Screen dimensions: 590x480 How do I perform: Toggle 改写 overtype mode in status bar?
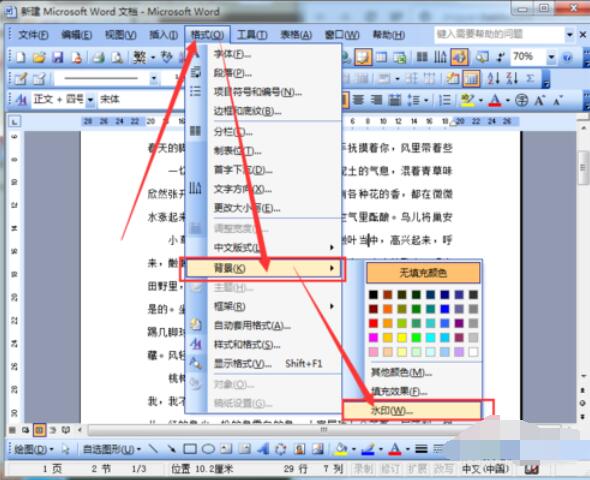(x=444, y=468)
